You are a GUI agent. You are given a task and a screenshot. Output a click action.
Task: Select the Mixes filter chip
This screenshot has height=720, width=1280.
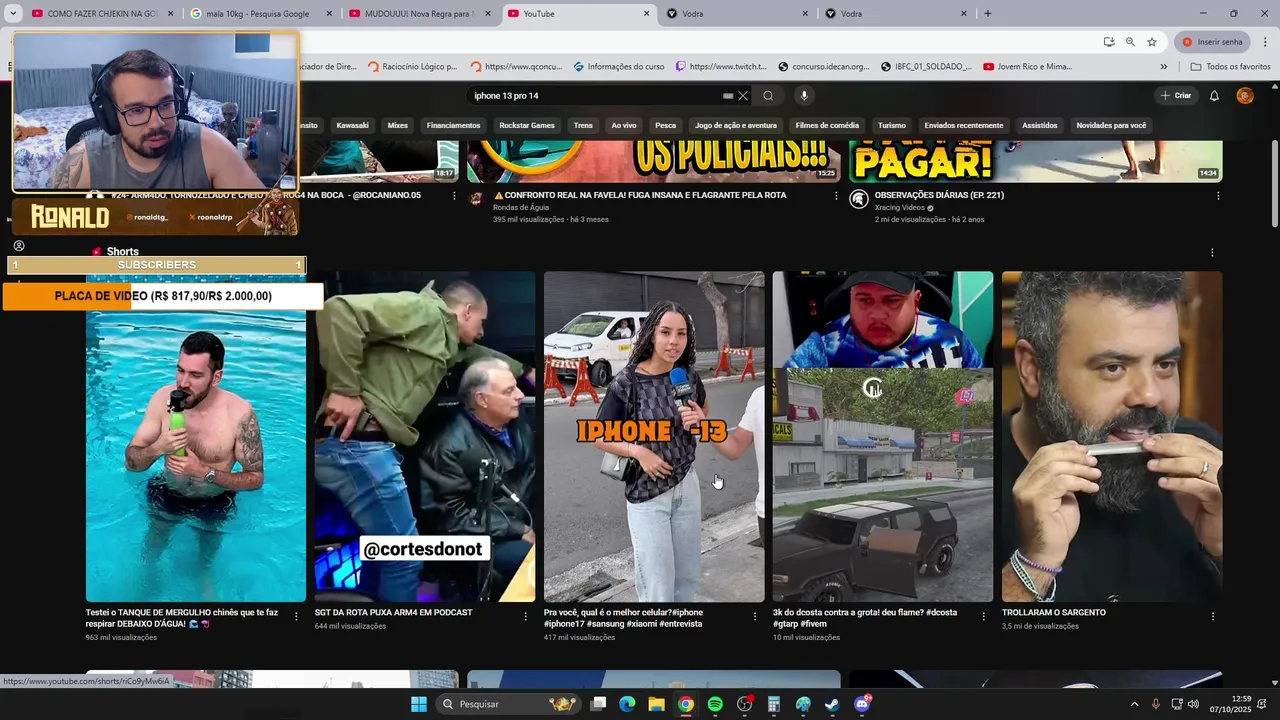pyautogui.click(x=398, y=125)
